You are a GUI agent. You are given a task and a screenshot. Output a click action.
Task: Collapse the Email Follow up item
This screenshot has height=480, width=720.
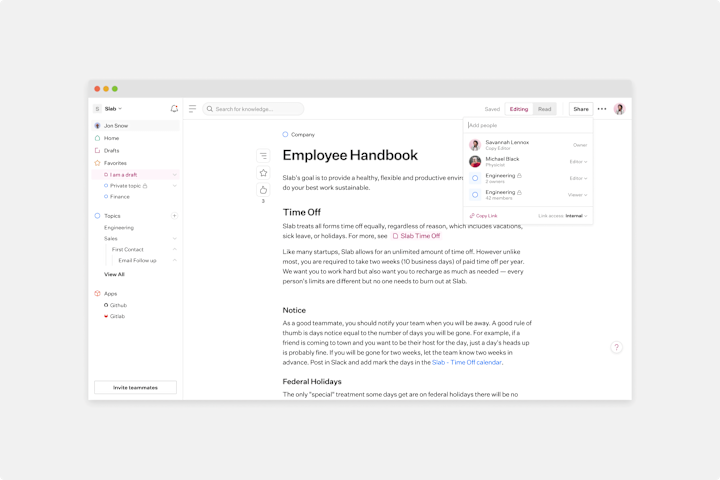pyautogui.click(x=174, y=260)
